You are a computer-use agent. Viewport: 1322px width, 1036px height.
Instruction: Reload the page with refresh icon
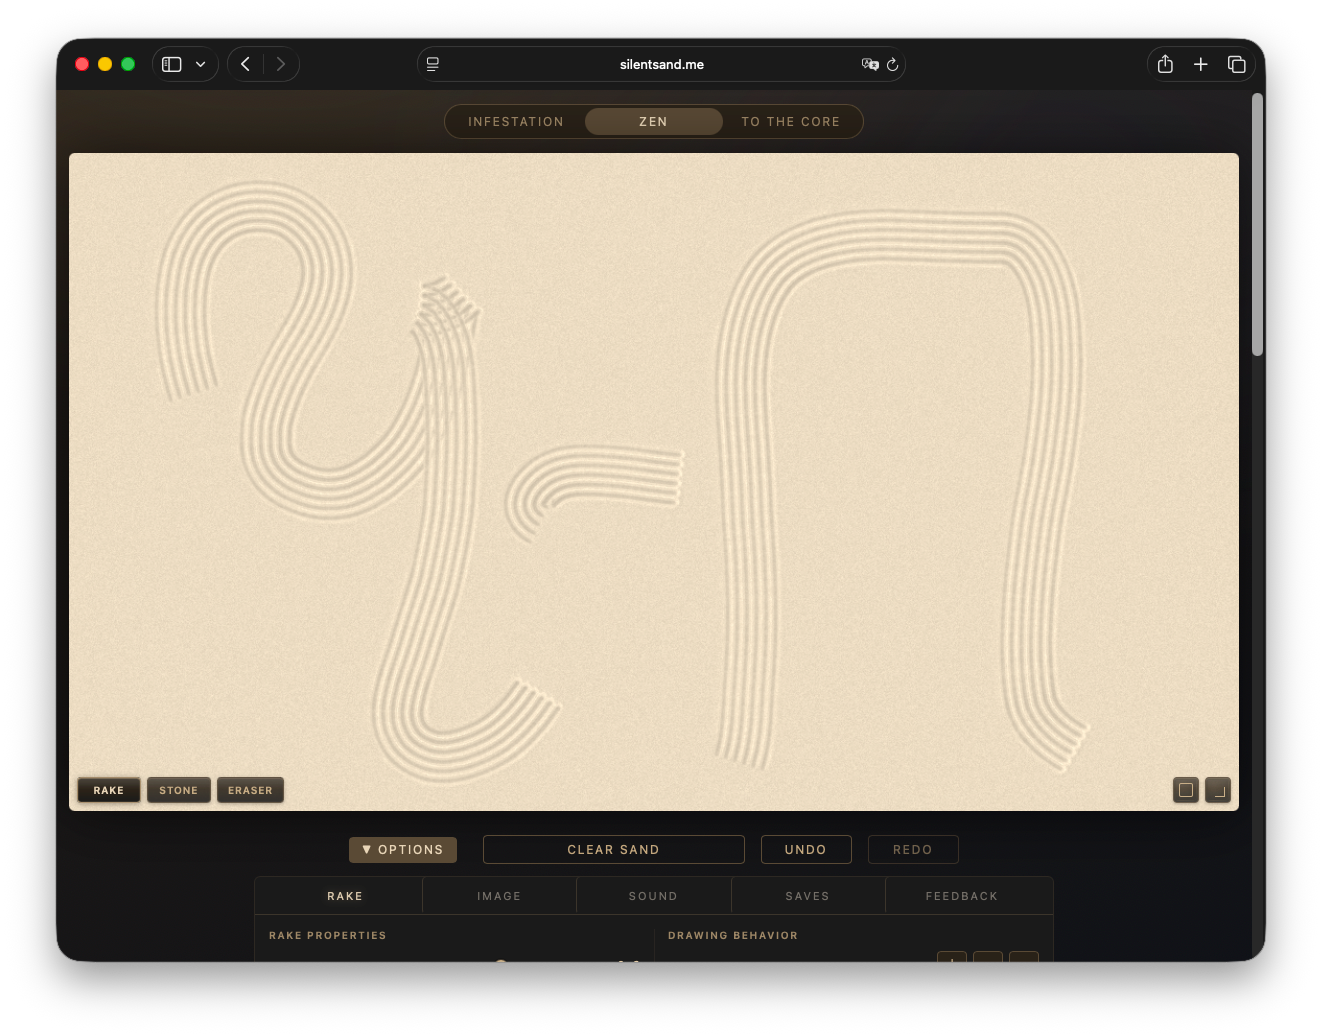892,64
